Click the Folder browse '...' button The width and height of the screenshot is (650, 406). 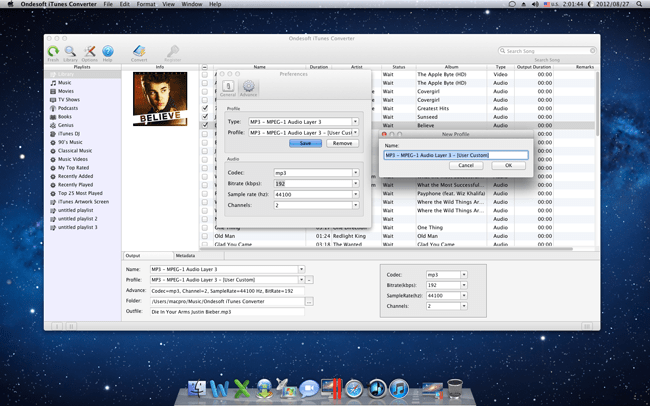309,301
